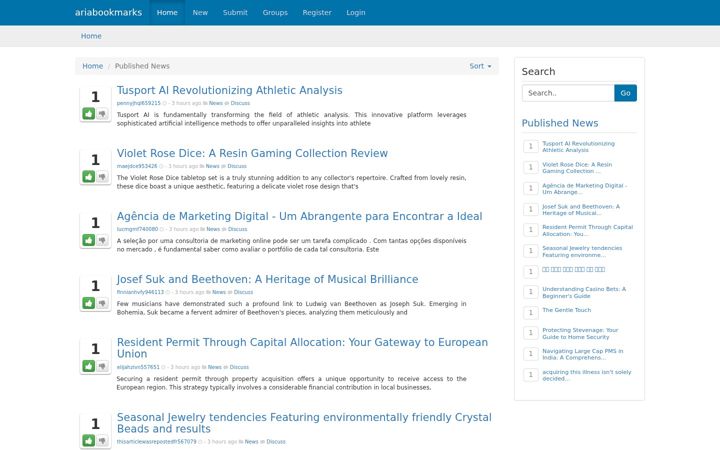720x450 pixels.
Task: Upvote the Seasonal Jewelry tendencies post
Action: [x=89, y=441]
